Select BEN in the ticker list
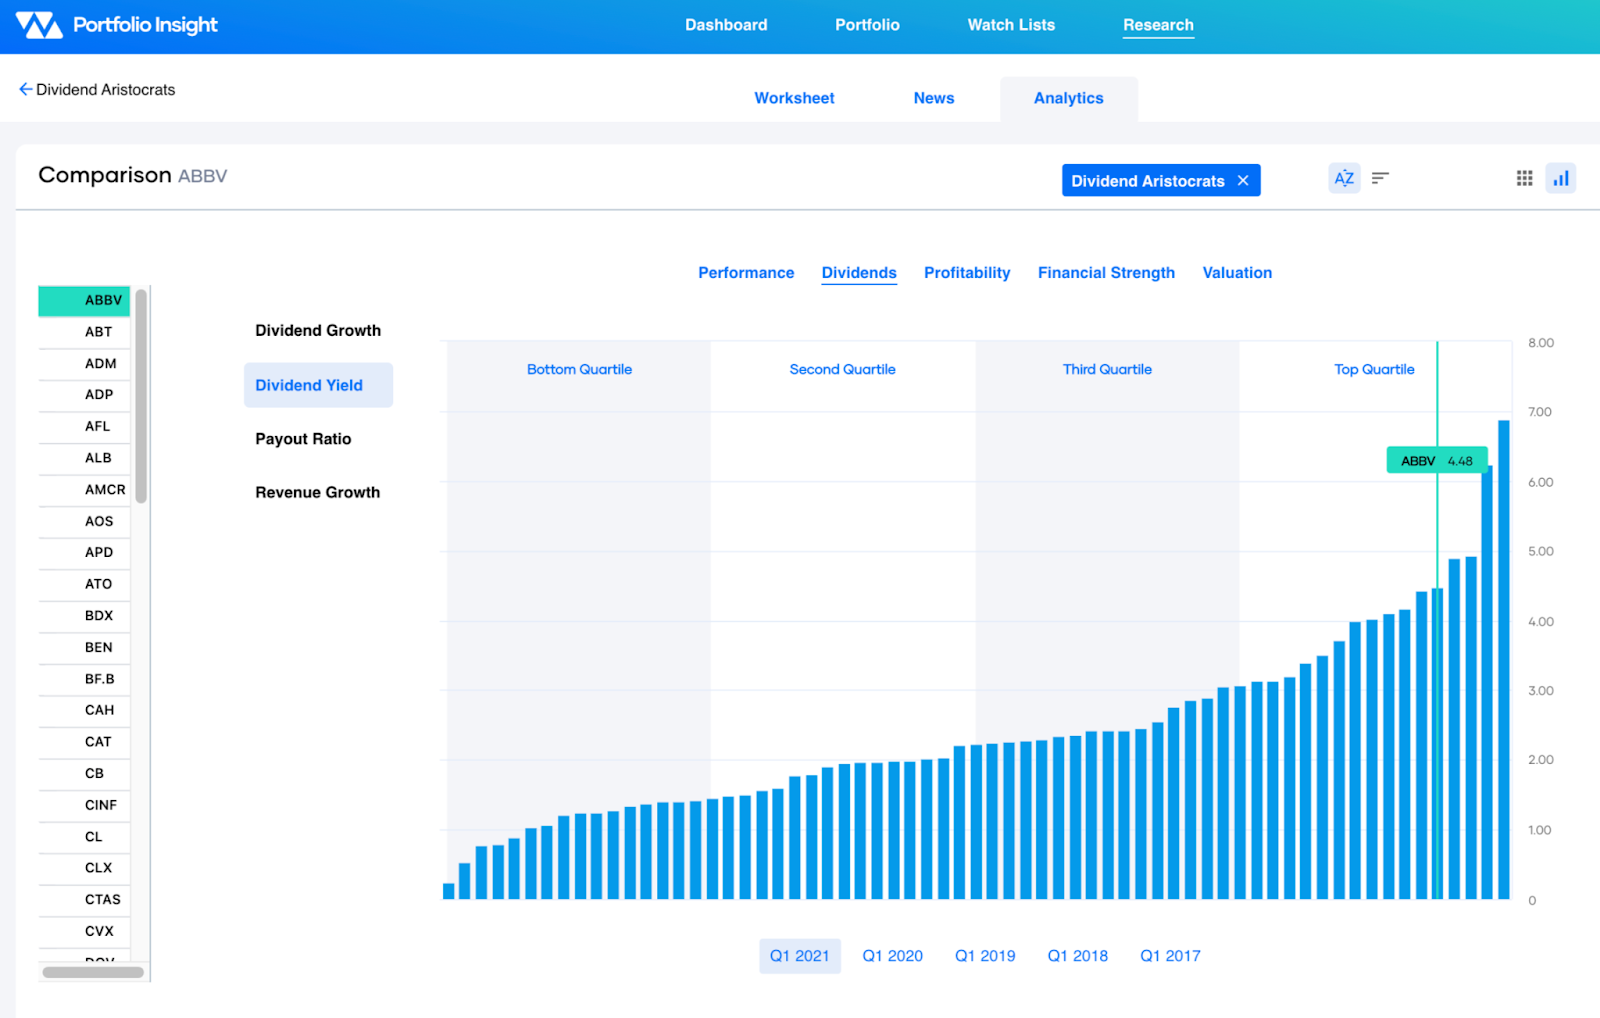 pyautogui.click(x=84, y=647)
